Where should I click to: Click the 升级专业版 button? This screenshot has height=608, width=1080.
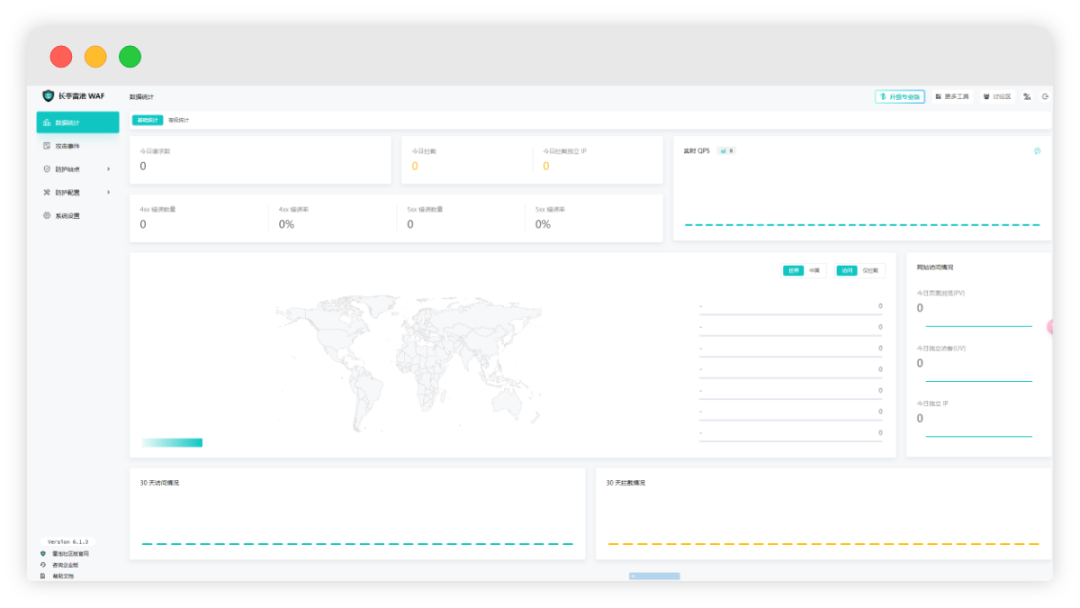900,96
